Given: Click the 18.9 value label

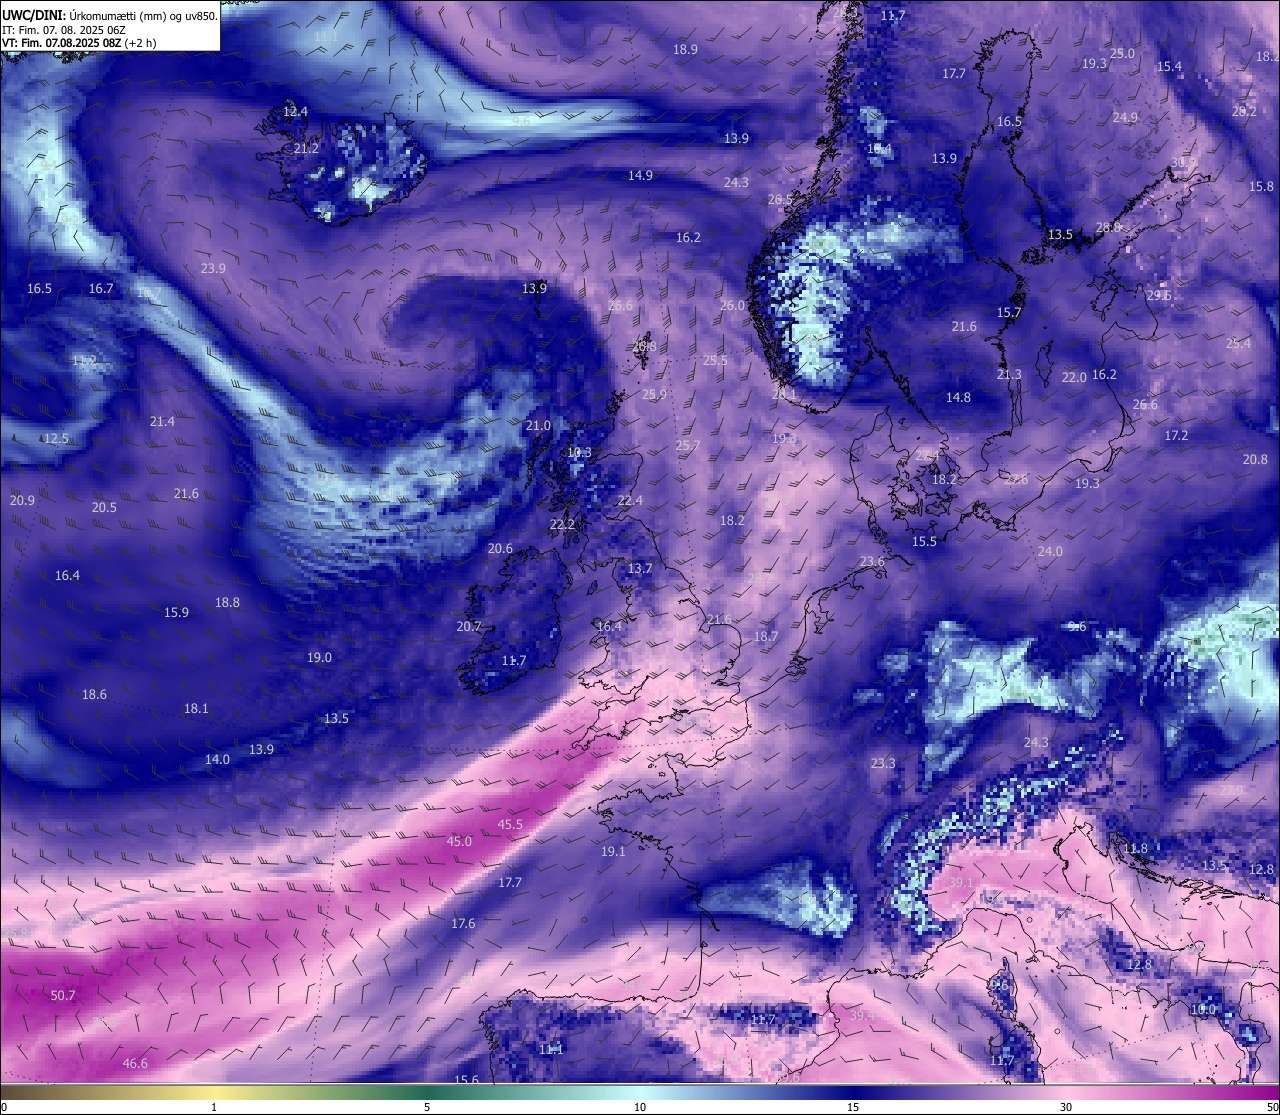Looking at the screenshot, I should pos(685,50).
